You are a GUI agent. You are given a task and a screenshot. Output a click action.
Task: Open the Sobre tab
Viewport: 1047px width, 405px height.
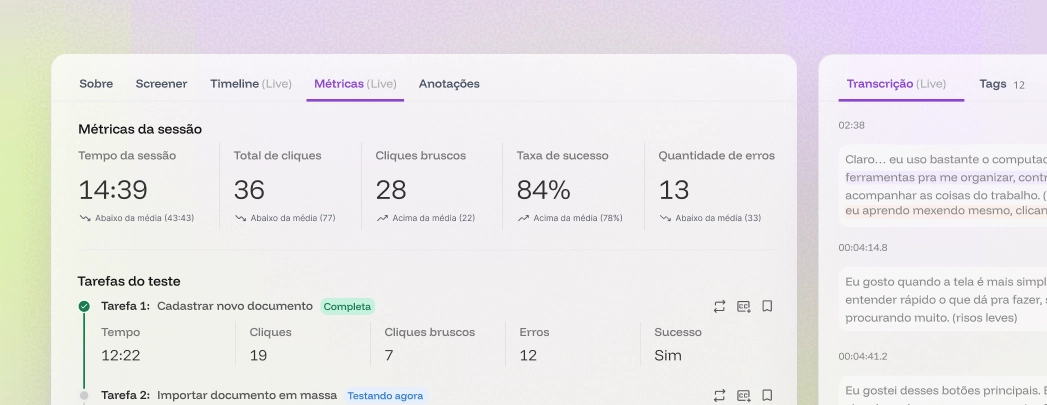click(96, 84)
